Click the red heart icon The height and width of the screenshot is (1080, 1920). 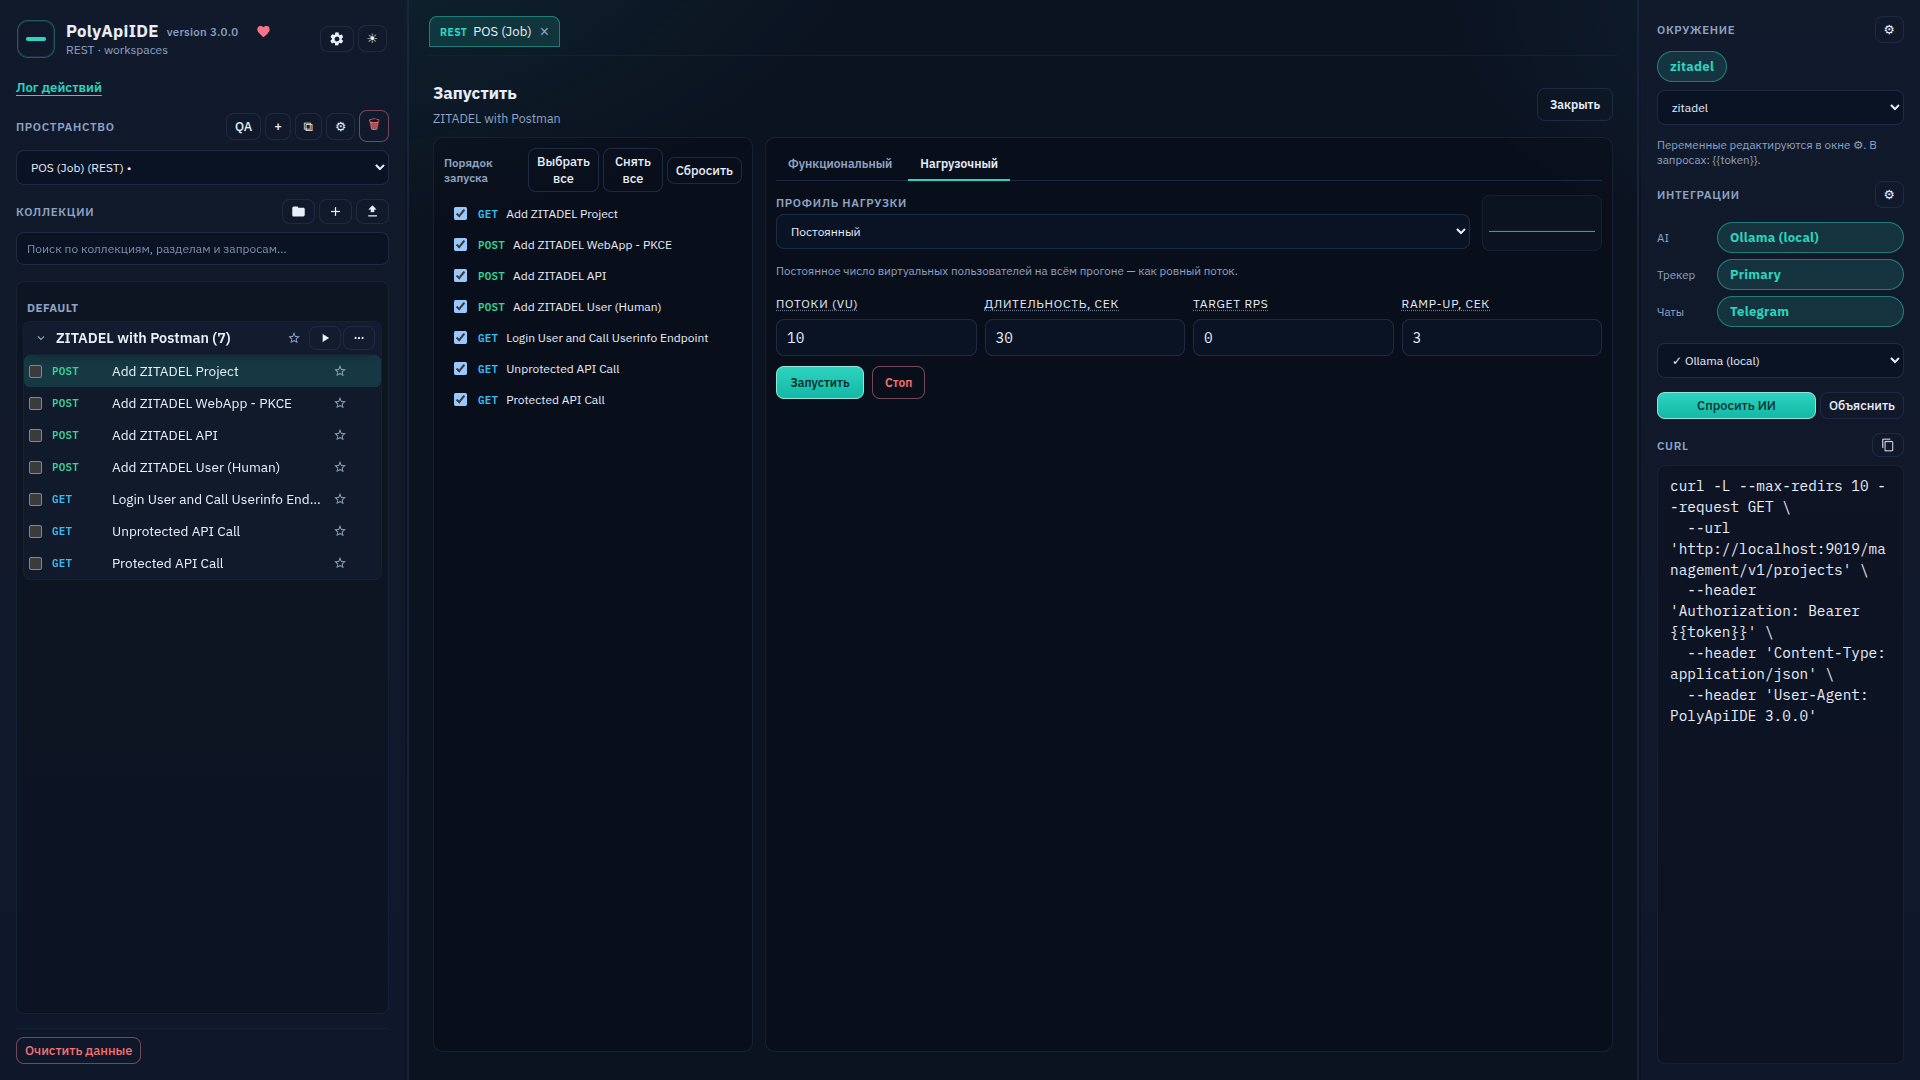tap(264, 32)
